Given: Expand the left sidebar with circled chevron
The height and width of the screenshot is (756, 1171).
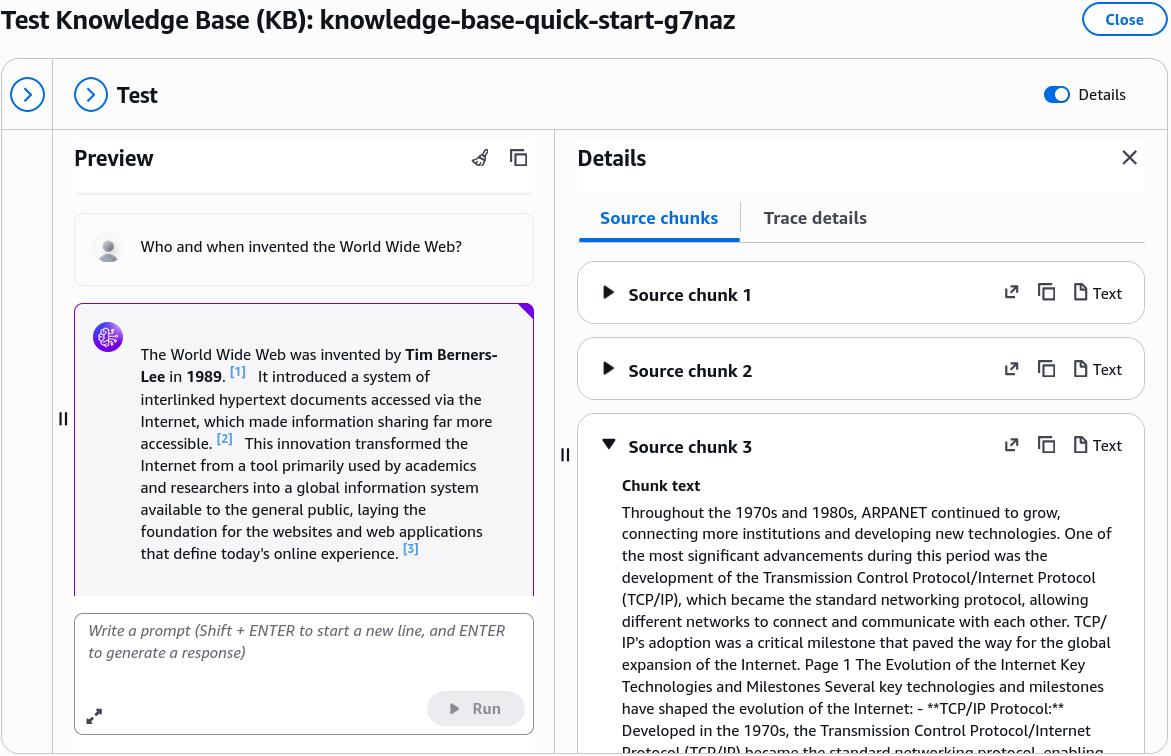Looking at the screenshot, I should click(28, 95).
